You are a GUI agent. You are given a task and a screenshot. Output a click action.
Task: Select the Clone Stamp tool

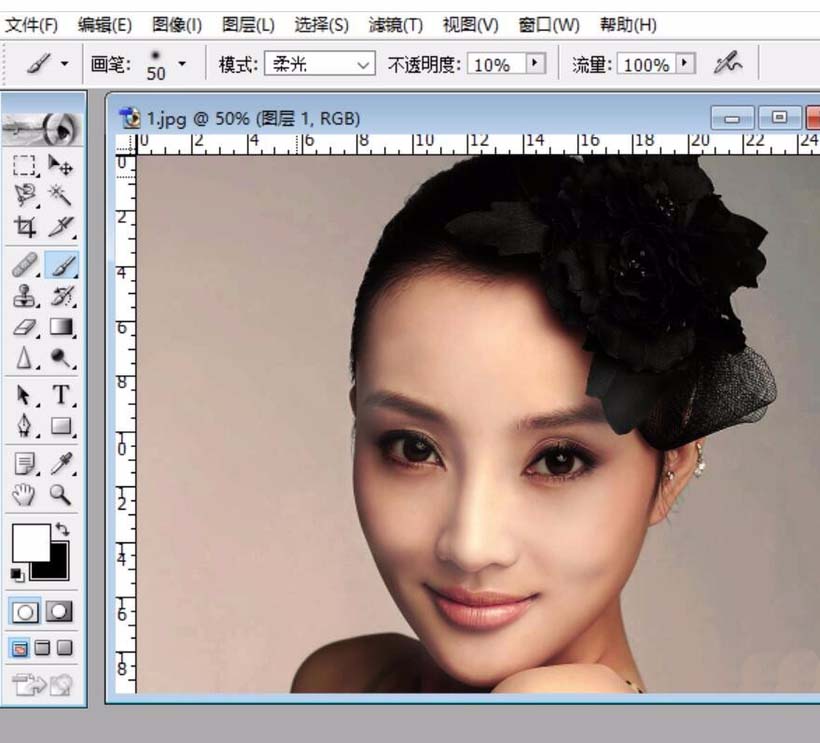(26, 296)
